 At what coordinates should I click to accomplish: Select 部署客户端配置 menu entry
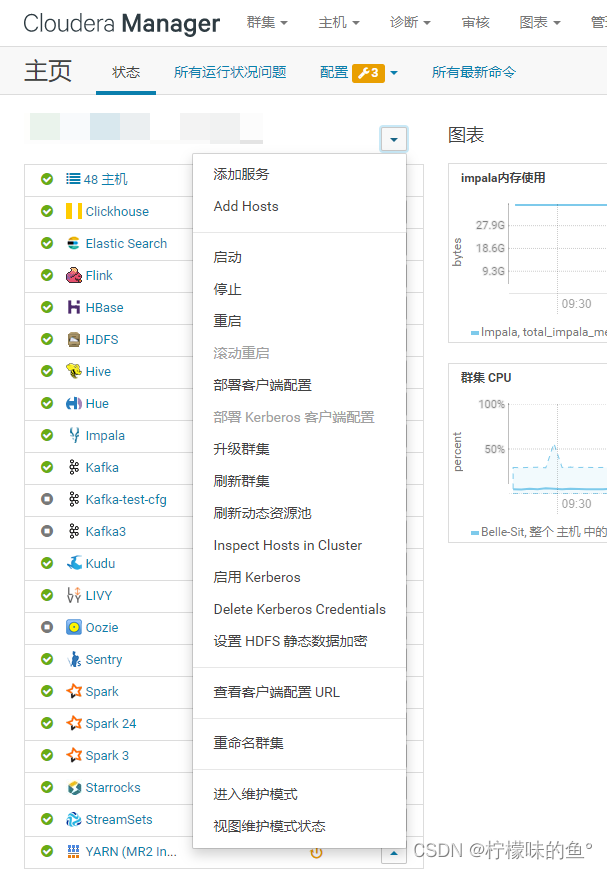pyautogui.click(x=299, y=385)
